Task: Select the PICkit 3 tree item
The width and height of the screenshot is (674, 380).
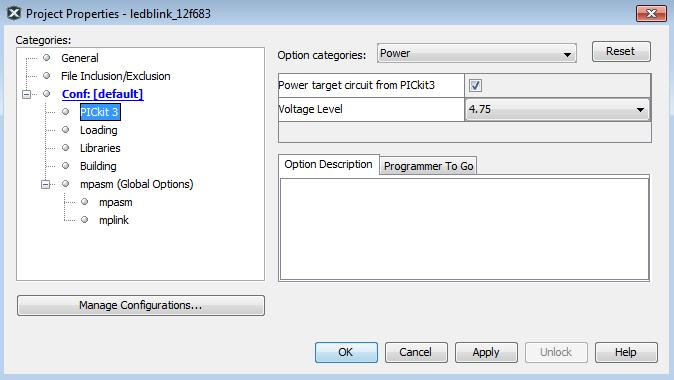Action: (100, 112)
